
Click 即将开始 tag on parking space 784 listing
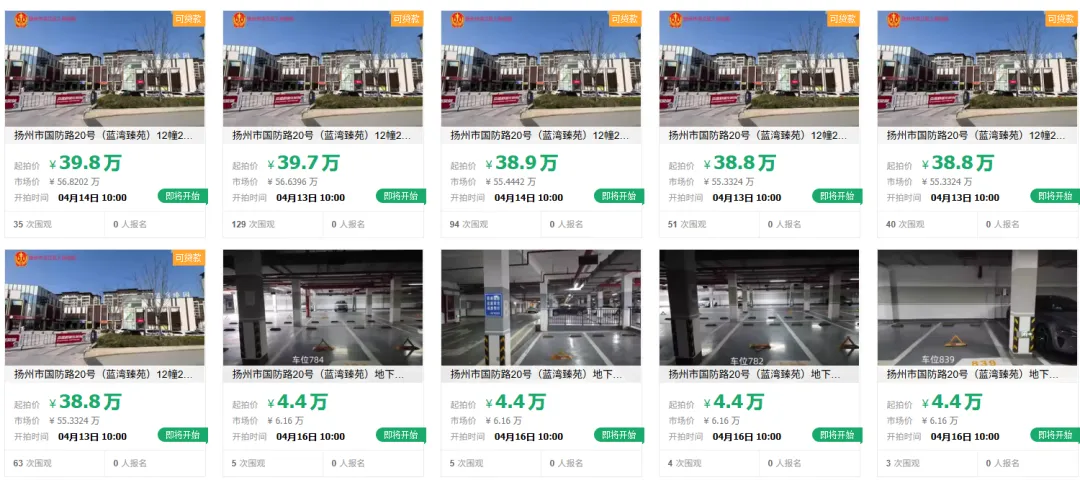point(401,435)
